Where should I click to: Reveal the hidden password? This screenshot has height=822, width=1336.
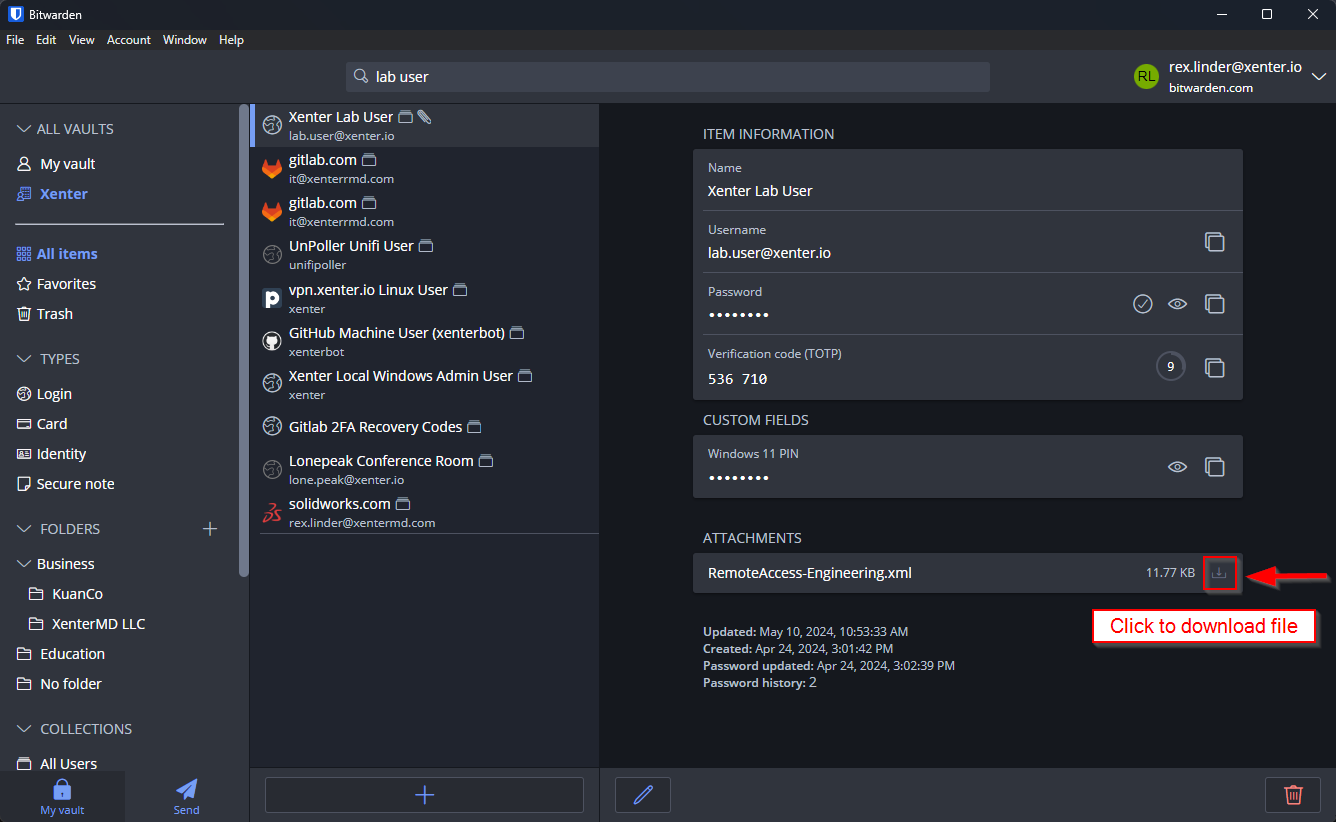[1178, 304]
